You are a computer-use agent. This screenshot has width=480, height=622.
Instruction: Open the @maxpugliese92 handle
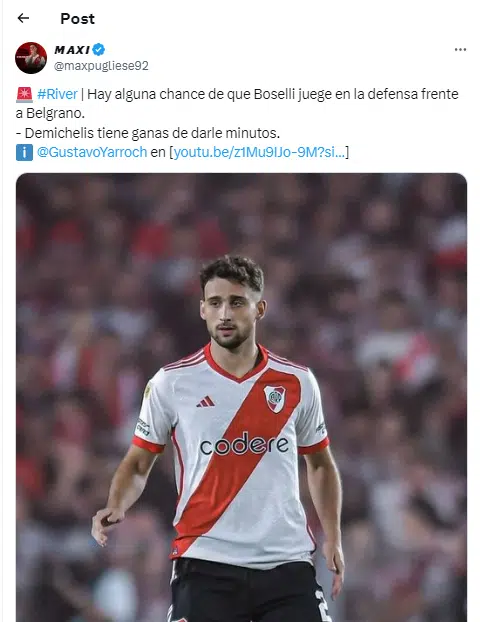point(101,66)
